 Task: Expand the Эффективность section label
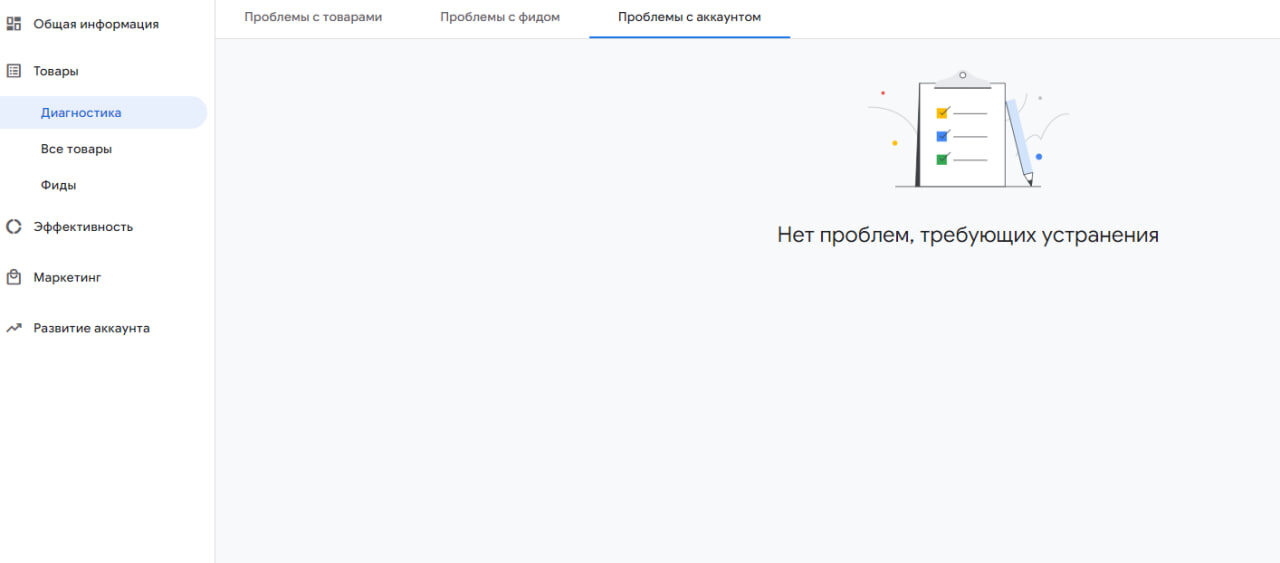83,227
